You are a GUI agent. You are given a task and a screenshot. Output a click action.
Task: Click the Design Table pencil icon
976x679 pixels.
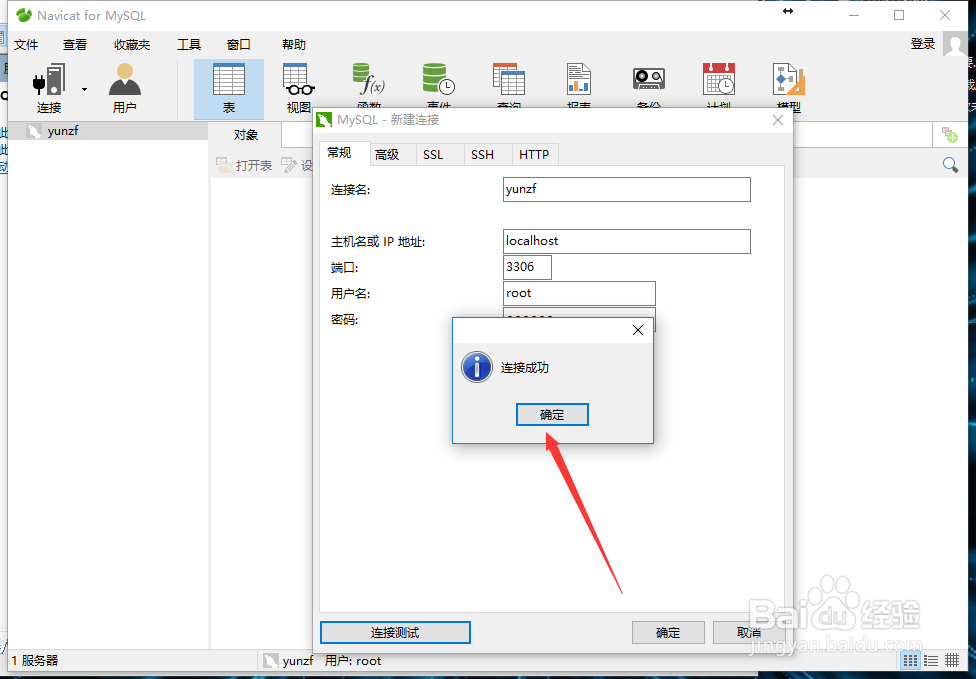pos(289,165)
